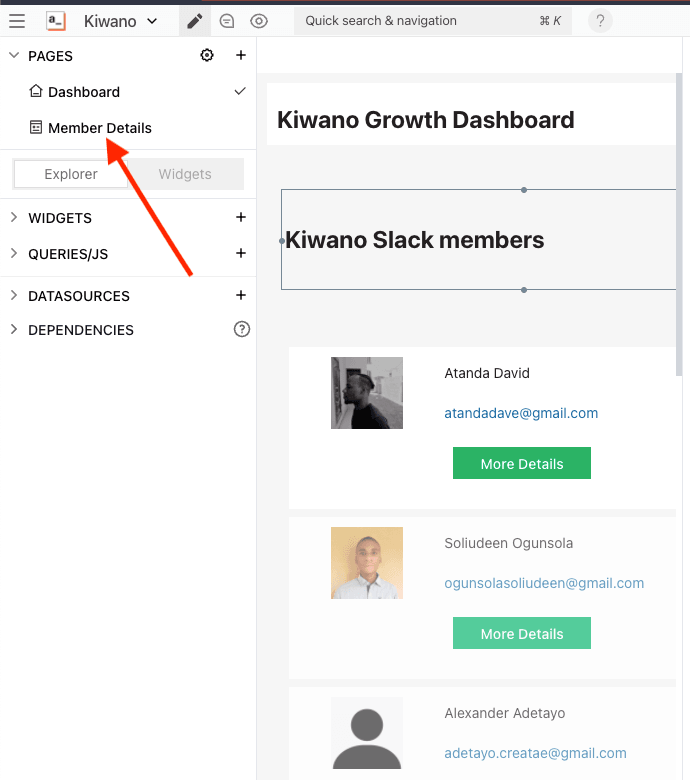Add a new query/JS with plus
The height and width of the screenshot is (780, 690).
[241, 254]
